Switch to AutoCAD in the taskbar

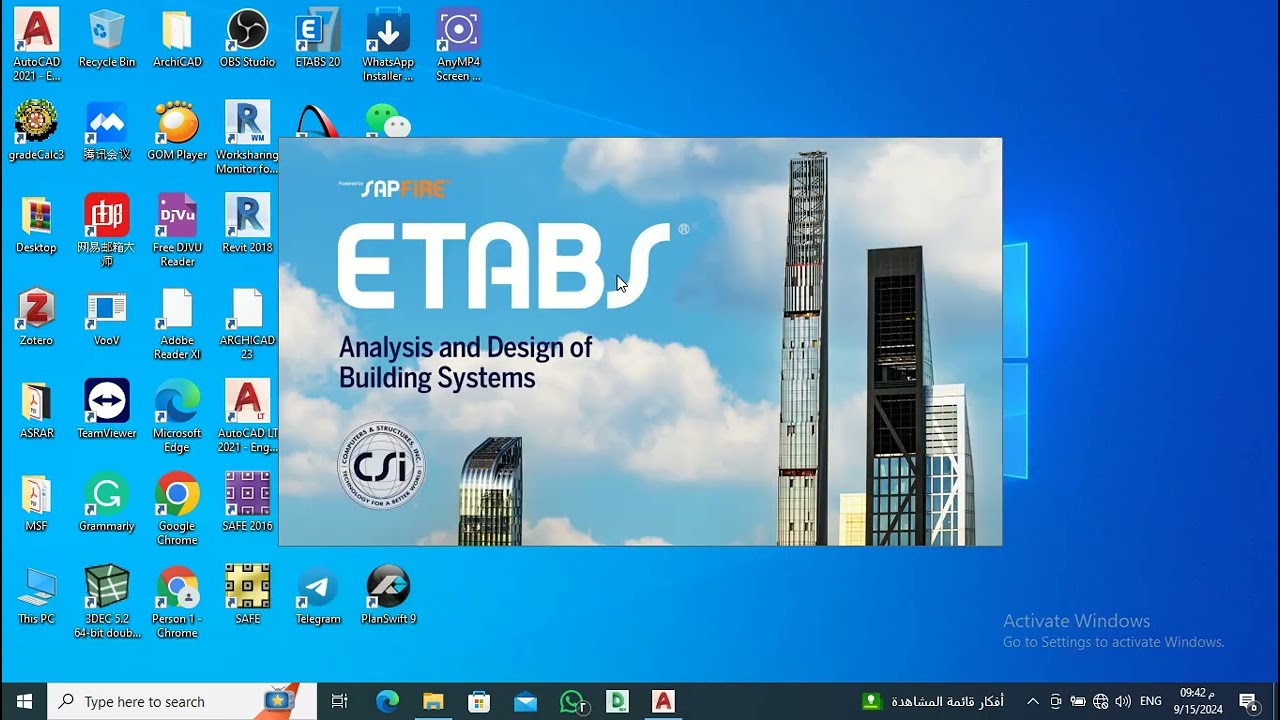click(664, 702)
